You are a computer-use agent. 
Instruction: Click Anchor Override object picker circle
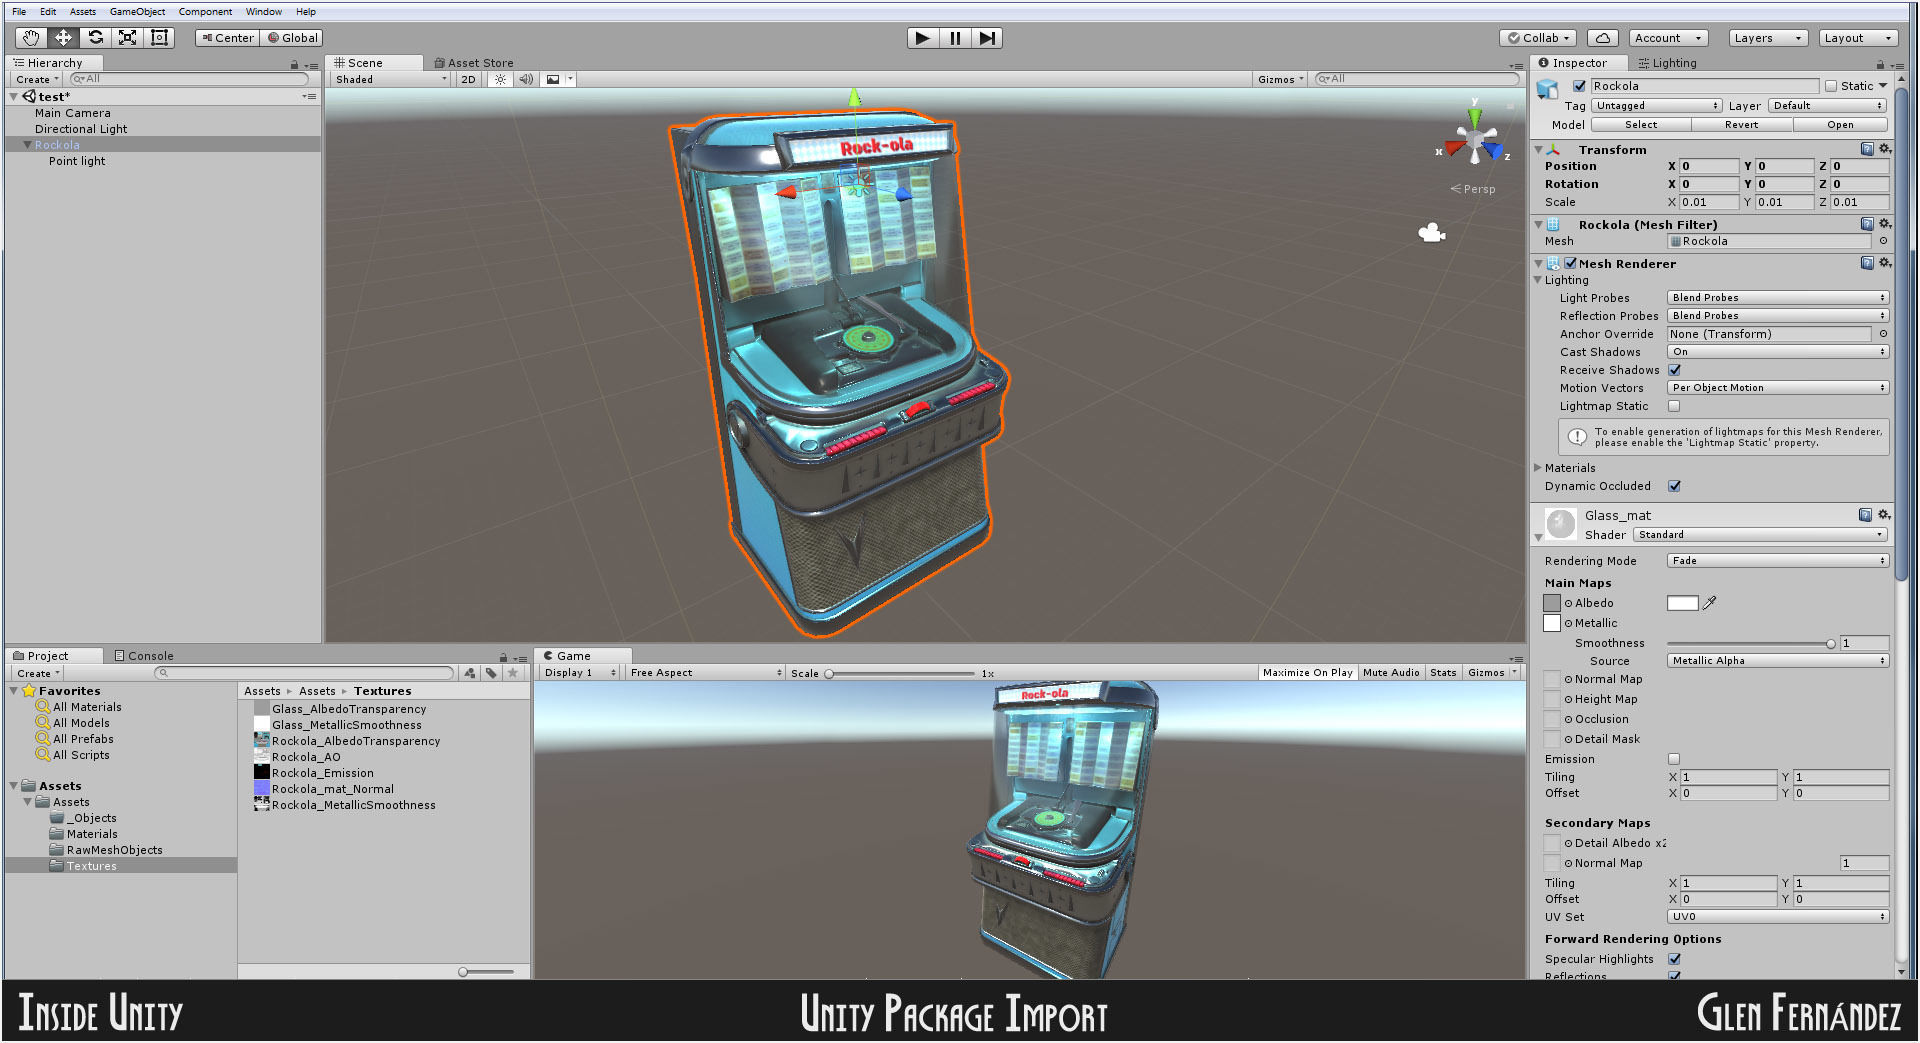1883,334
